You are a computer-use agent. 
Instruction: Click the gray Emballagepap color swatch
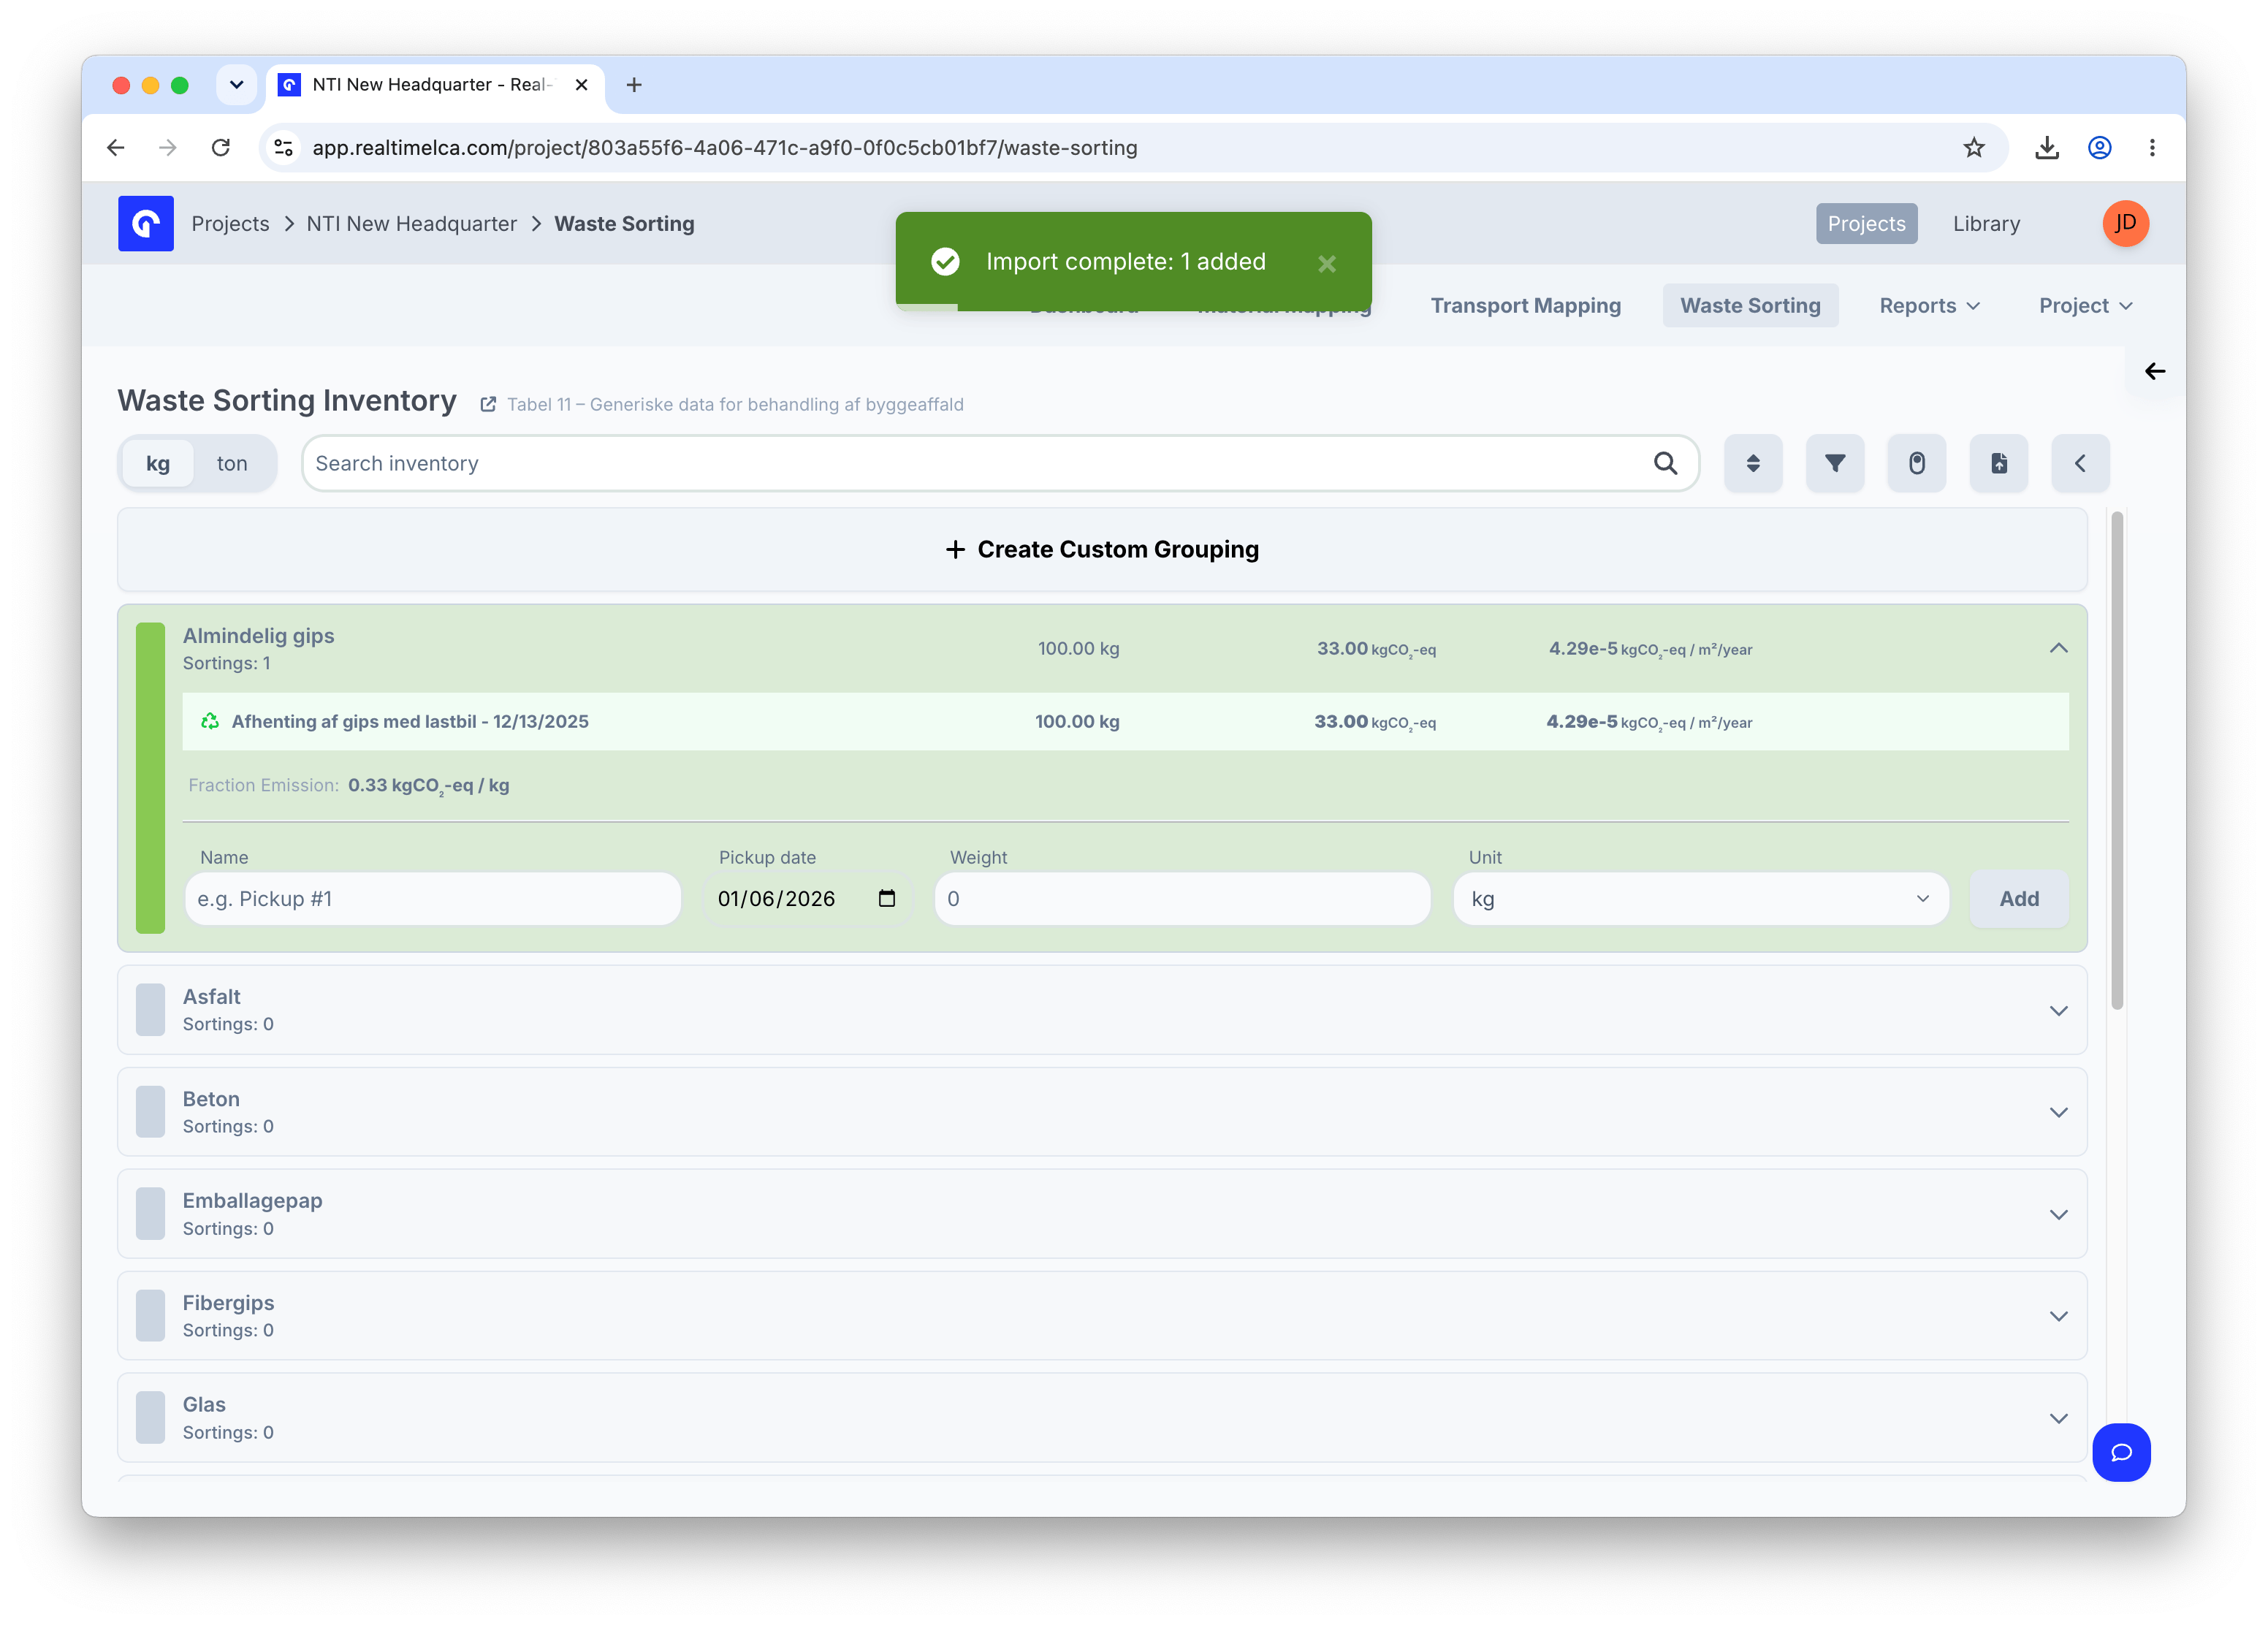[150, 1214]
